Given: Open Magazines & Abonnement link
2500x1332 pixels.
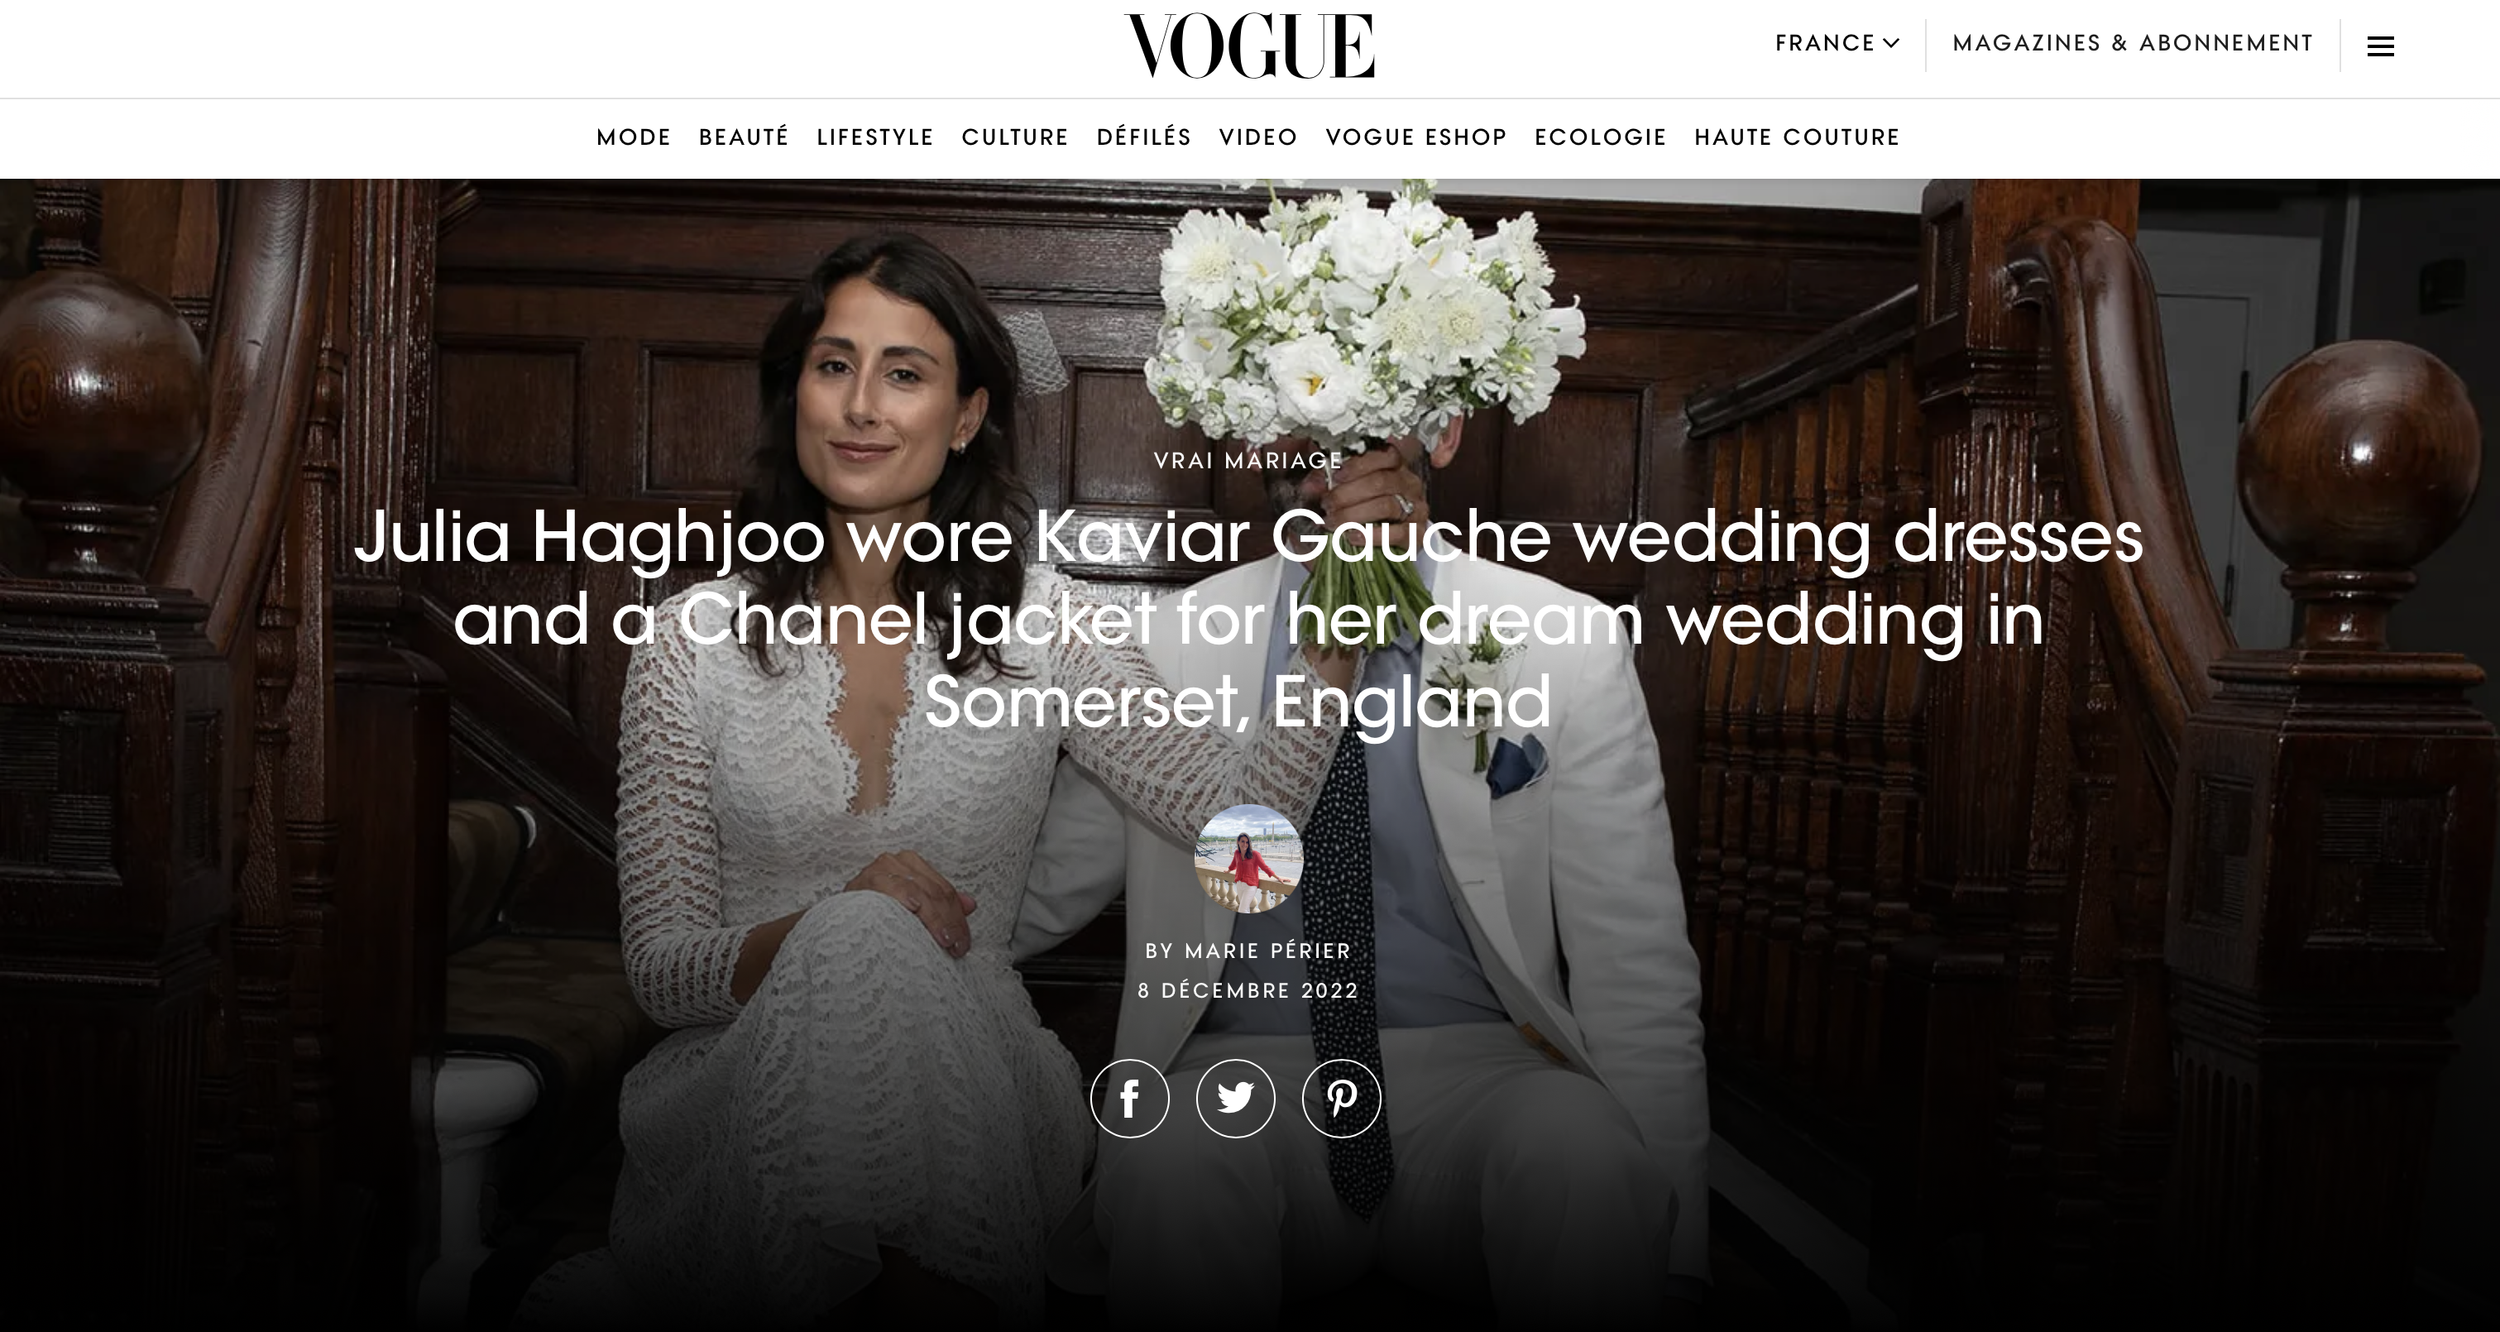Looking at the screenshot, I should point(2132,43).
